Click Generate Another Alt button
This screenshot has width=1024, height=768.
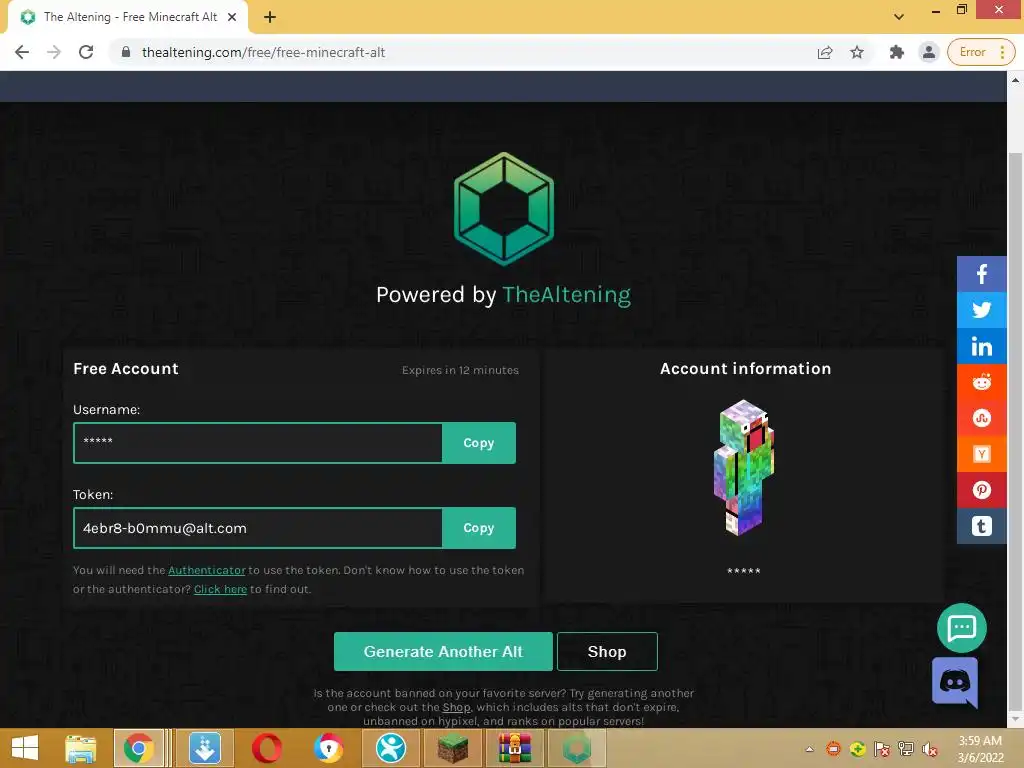(x=443, y=651)
